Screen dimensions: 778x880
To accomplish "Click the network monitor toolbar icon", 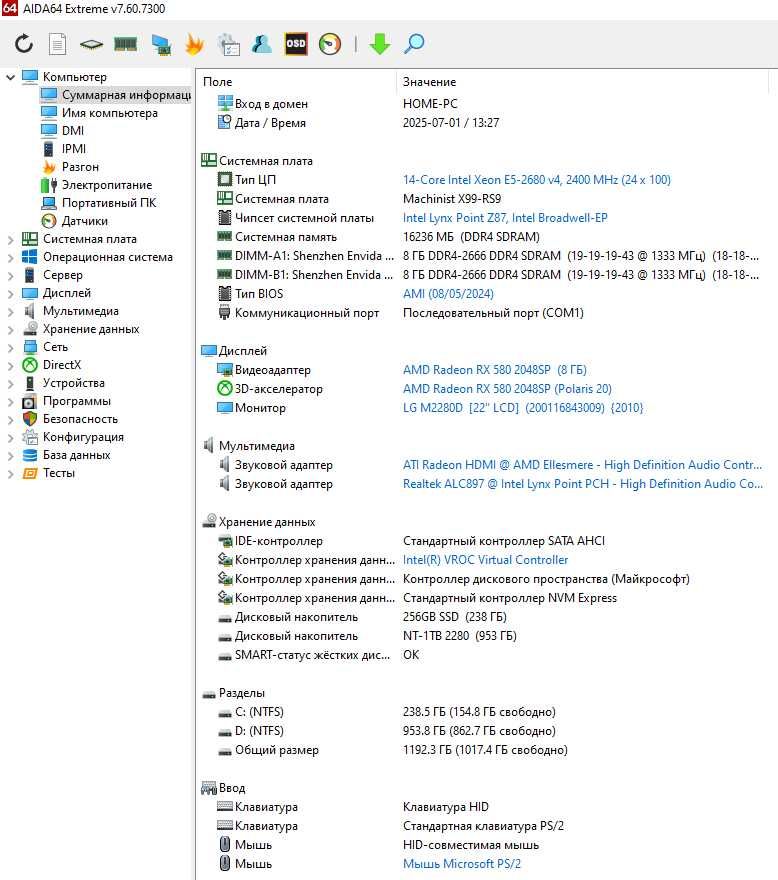I will tap(161, 44).
